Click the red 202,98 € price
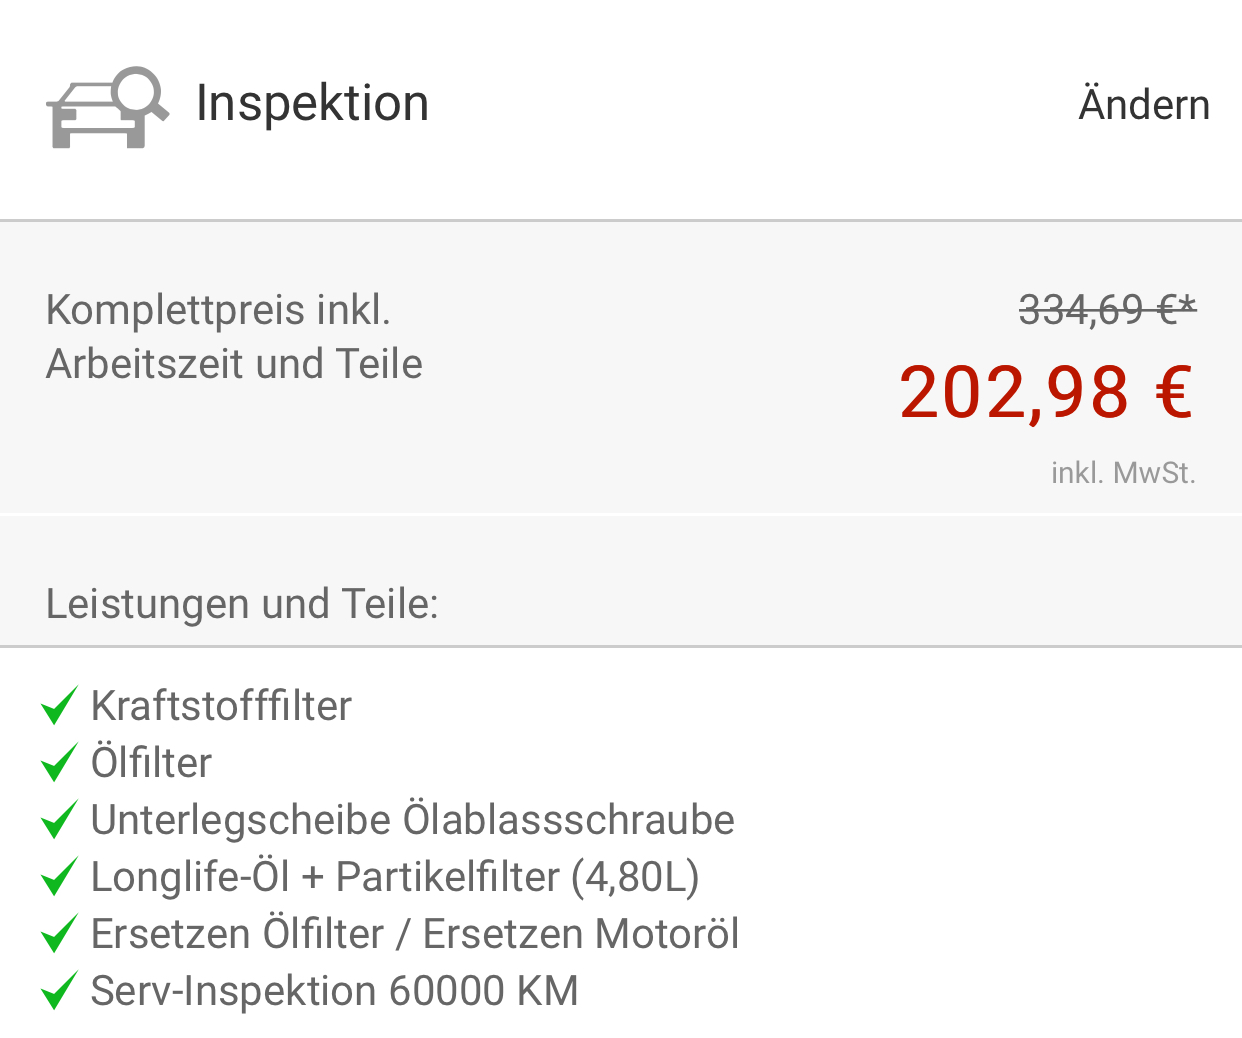The height and width of the screenshot is (1038, 1242). [1045, 392]
